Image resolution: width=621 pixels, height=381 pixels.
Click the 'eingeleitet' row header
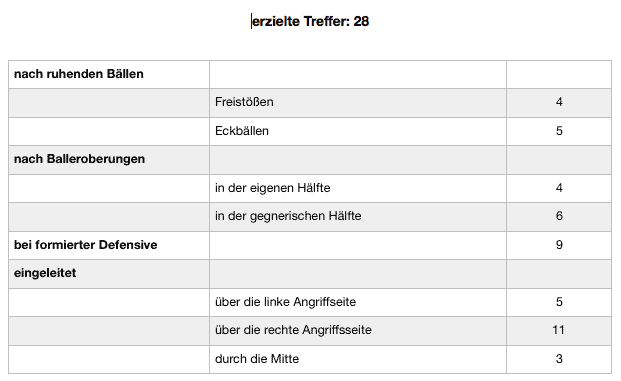tap(109, 274)
